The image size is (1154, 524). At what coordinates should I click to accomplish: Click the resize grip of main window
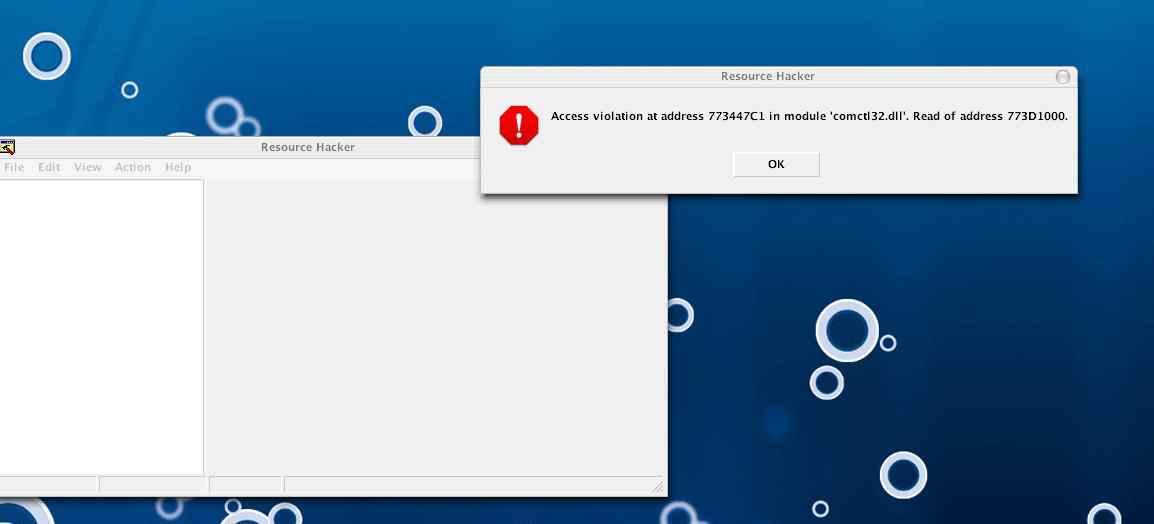[x=657, y=486]
